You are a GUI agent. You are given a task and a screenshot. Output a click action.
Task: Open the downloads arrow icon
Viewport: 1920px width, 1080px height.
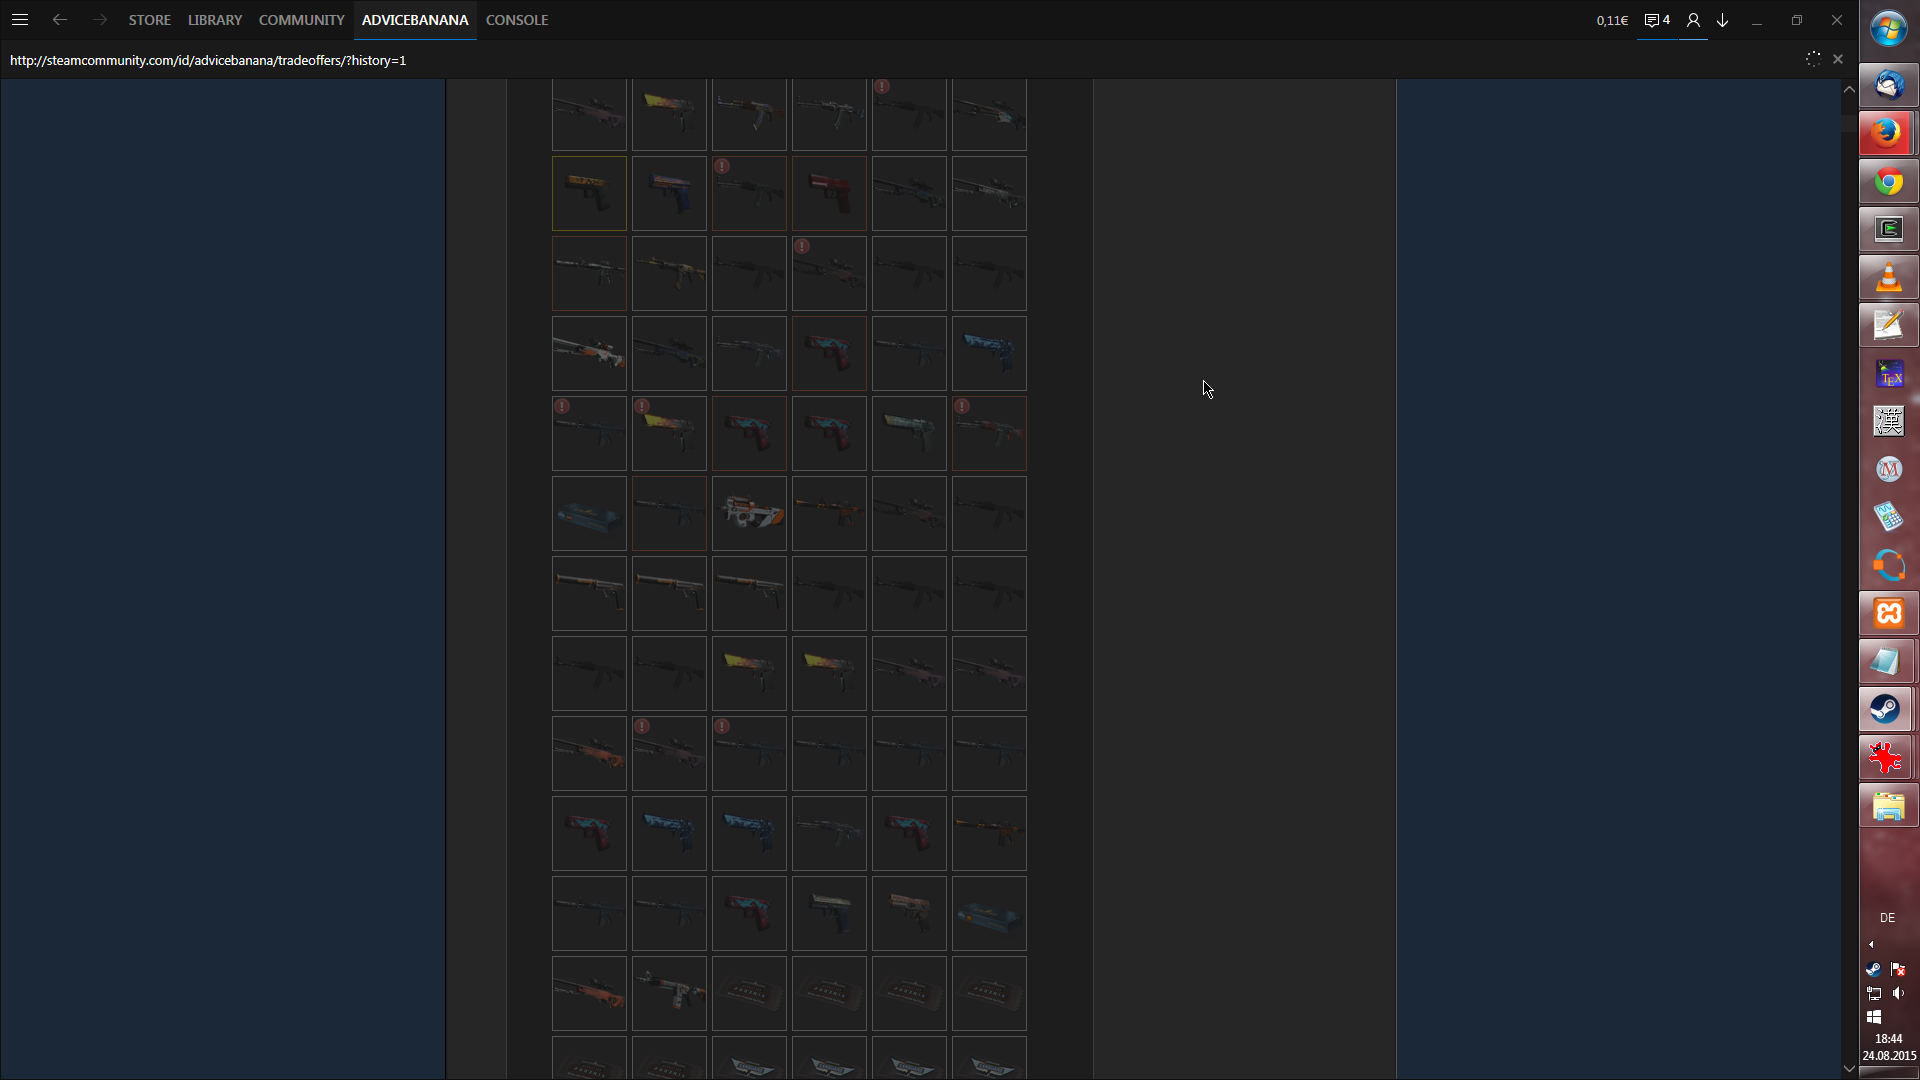pos(1723,20)
